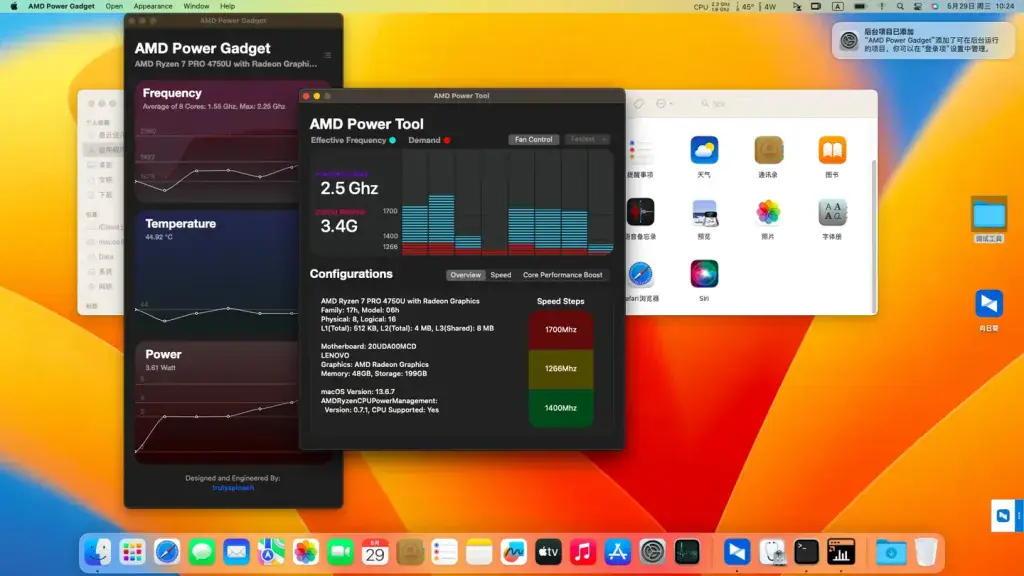Open the AMD Power Gadget app menu

[x=61, y=7]
